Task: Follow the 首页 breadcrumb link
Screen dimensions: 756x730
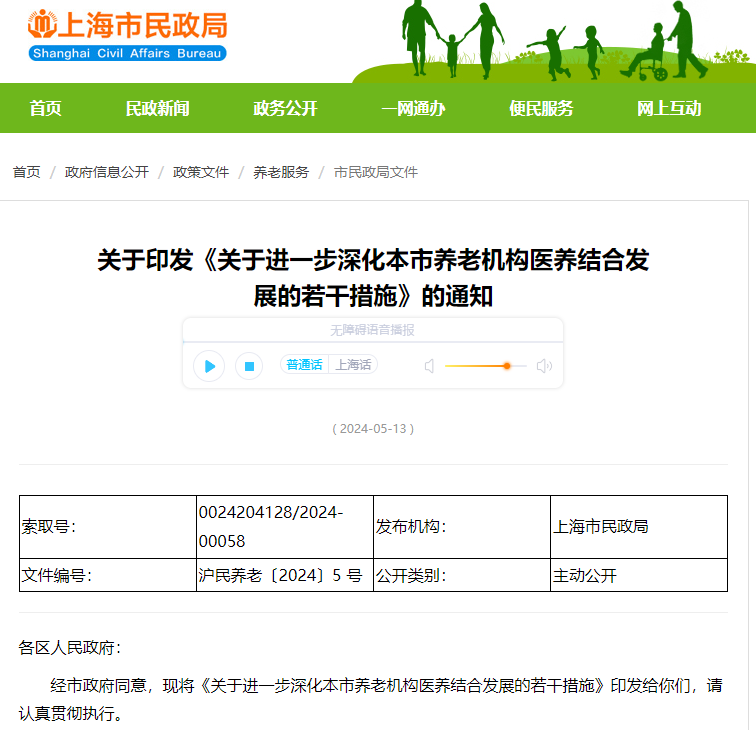Action: (27, 172)
